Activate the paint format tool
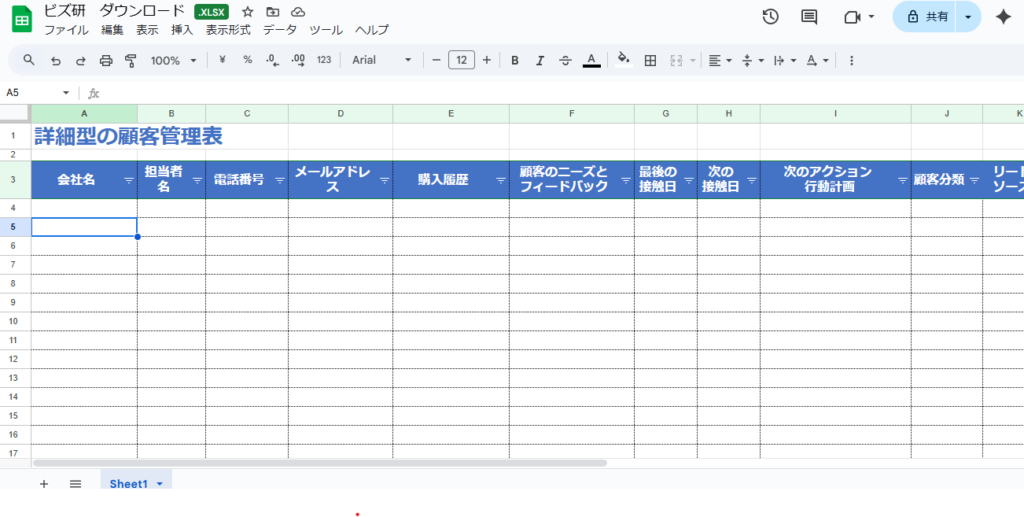The image size is (1024, 517). 131,61
